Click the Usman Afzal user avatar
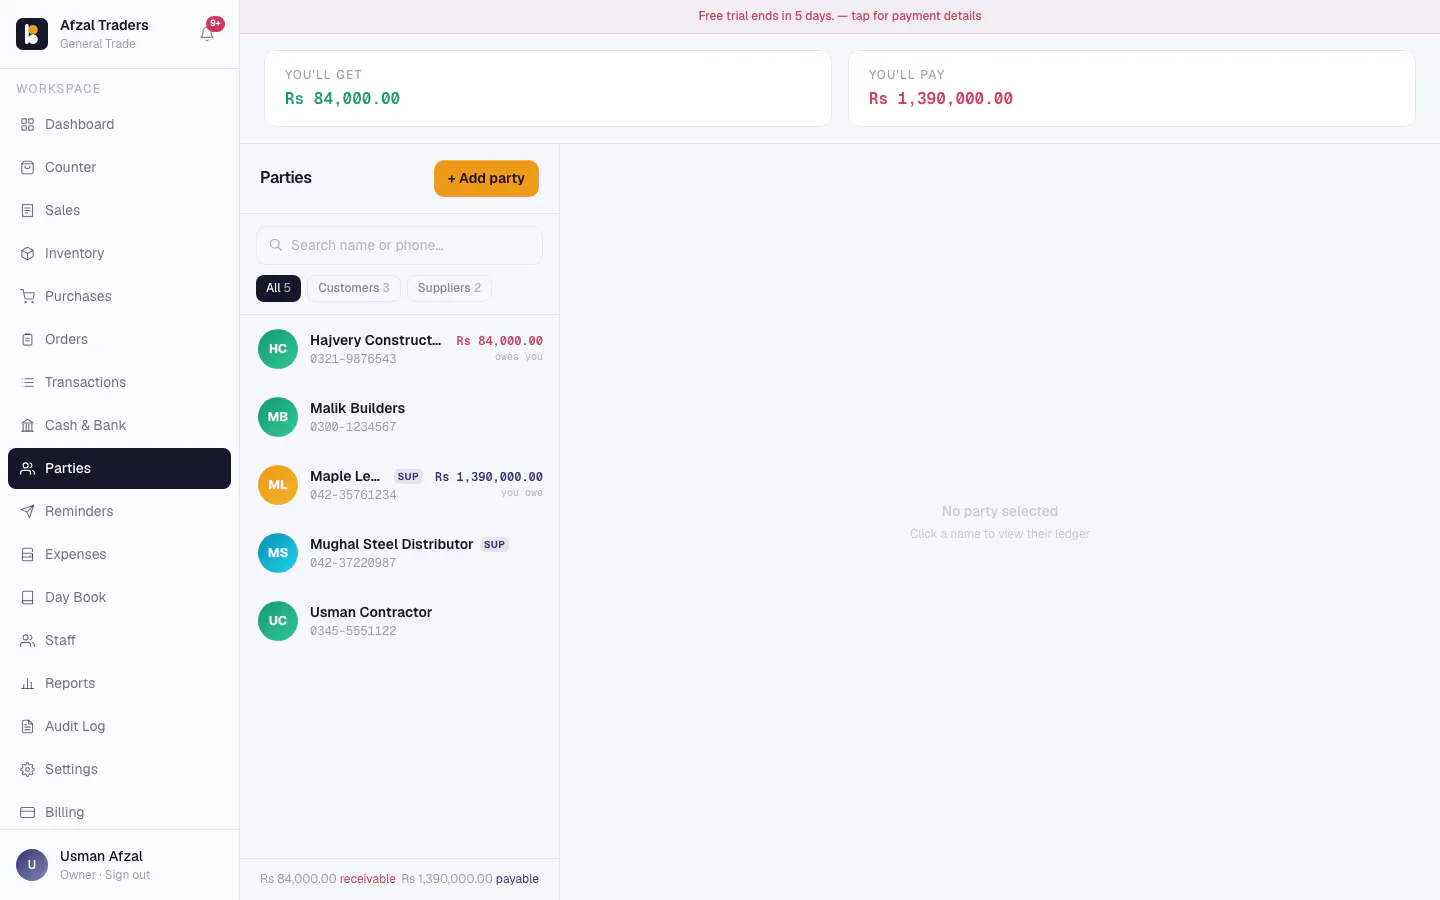Screen dimensions: 1440x900 (x=32, y=865)
